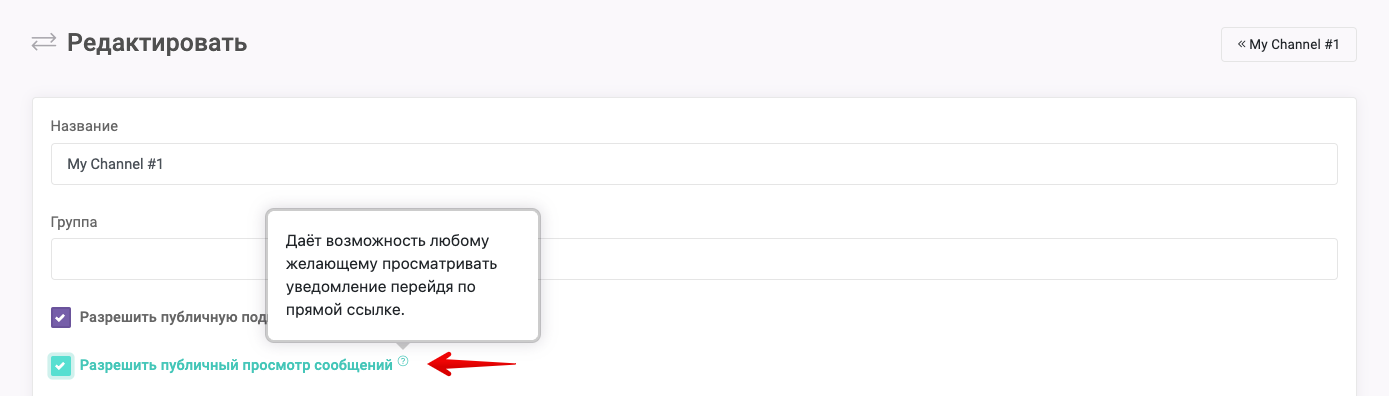Click the Группа field label

[x=74, y=222]
